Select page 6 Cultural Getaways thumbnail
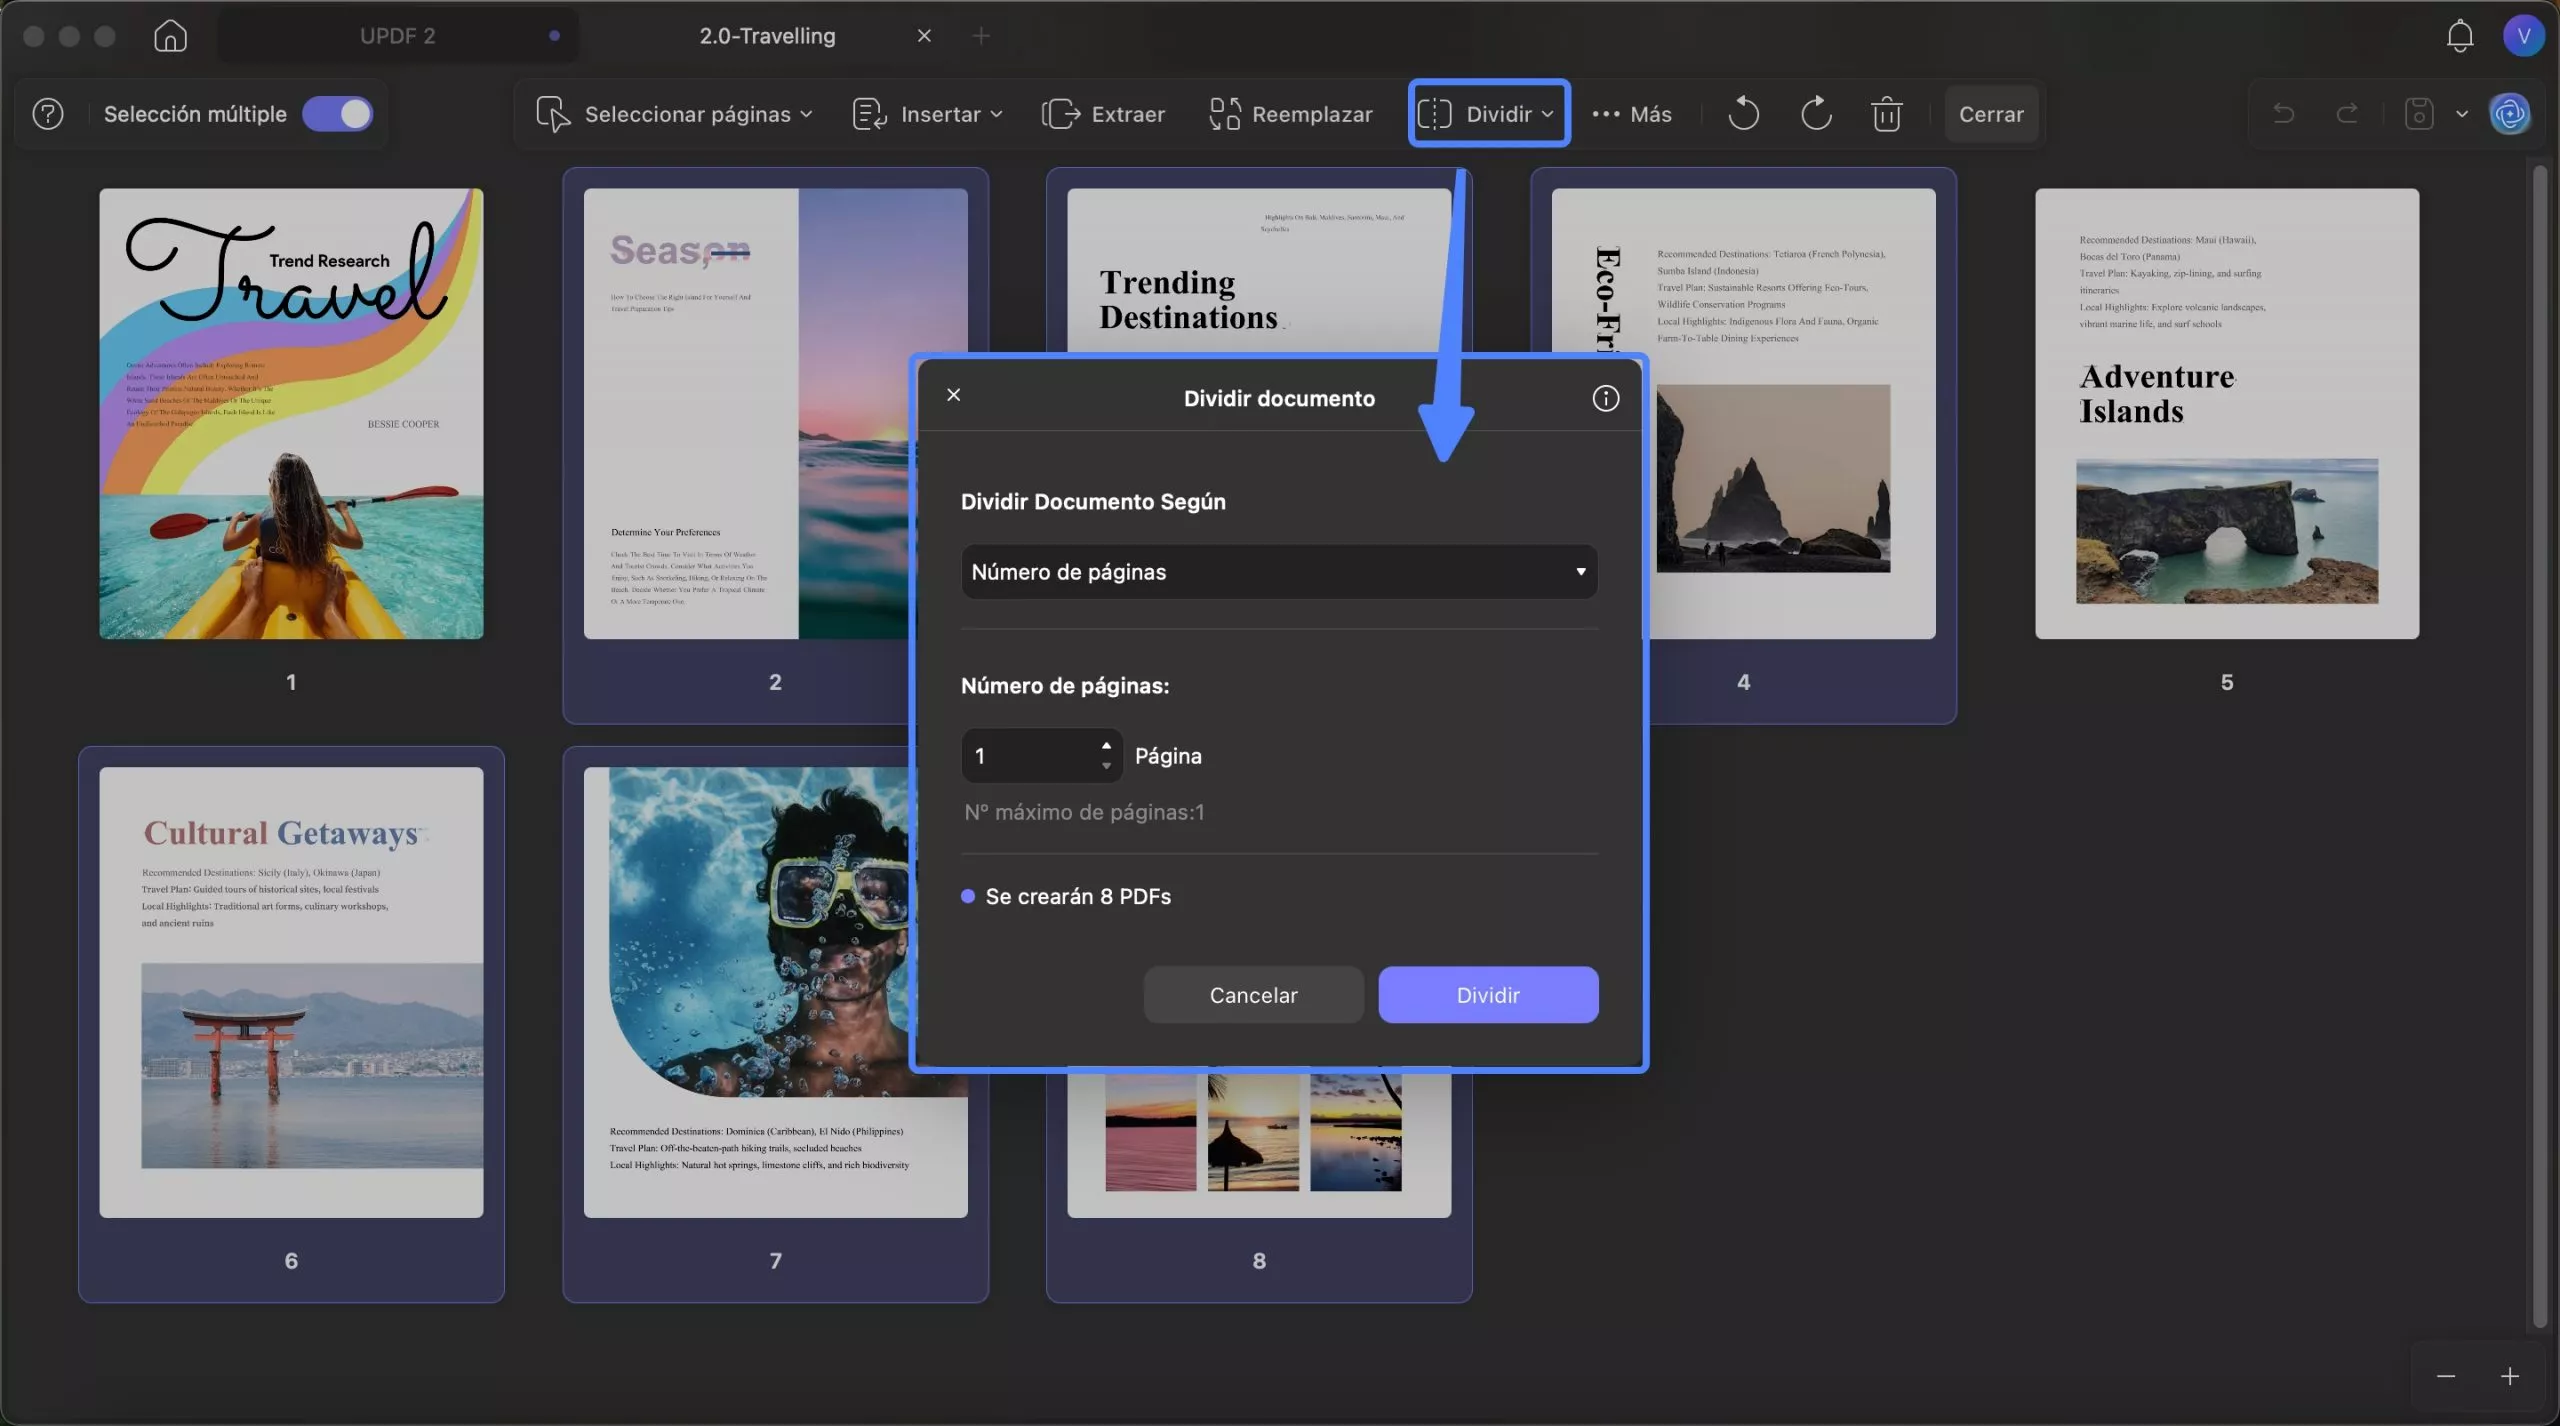The height and width of the screenshot is (1426, 2560). pos(291,992)
